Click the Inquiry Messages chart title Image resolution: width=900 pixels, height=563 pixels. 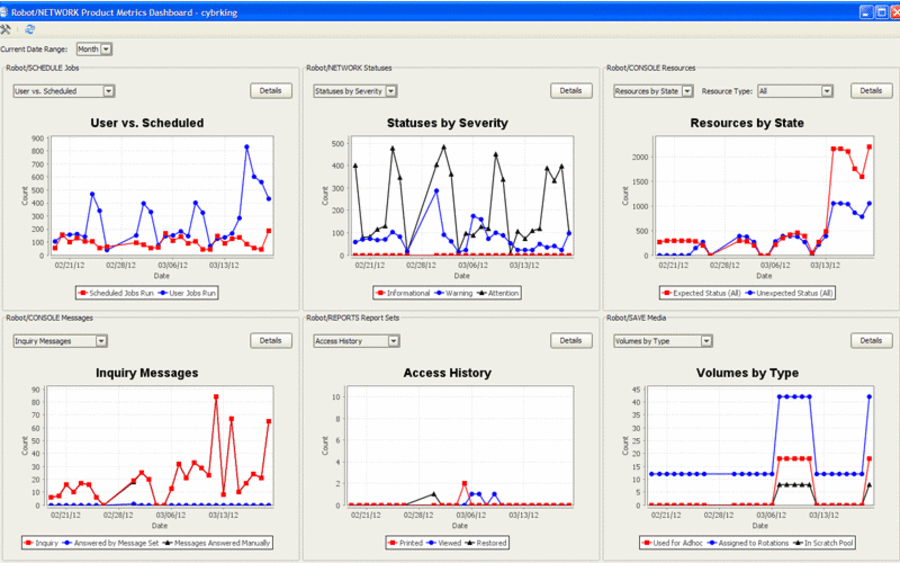point(147,373)
